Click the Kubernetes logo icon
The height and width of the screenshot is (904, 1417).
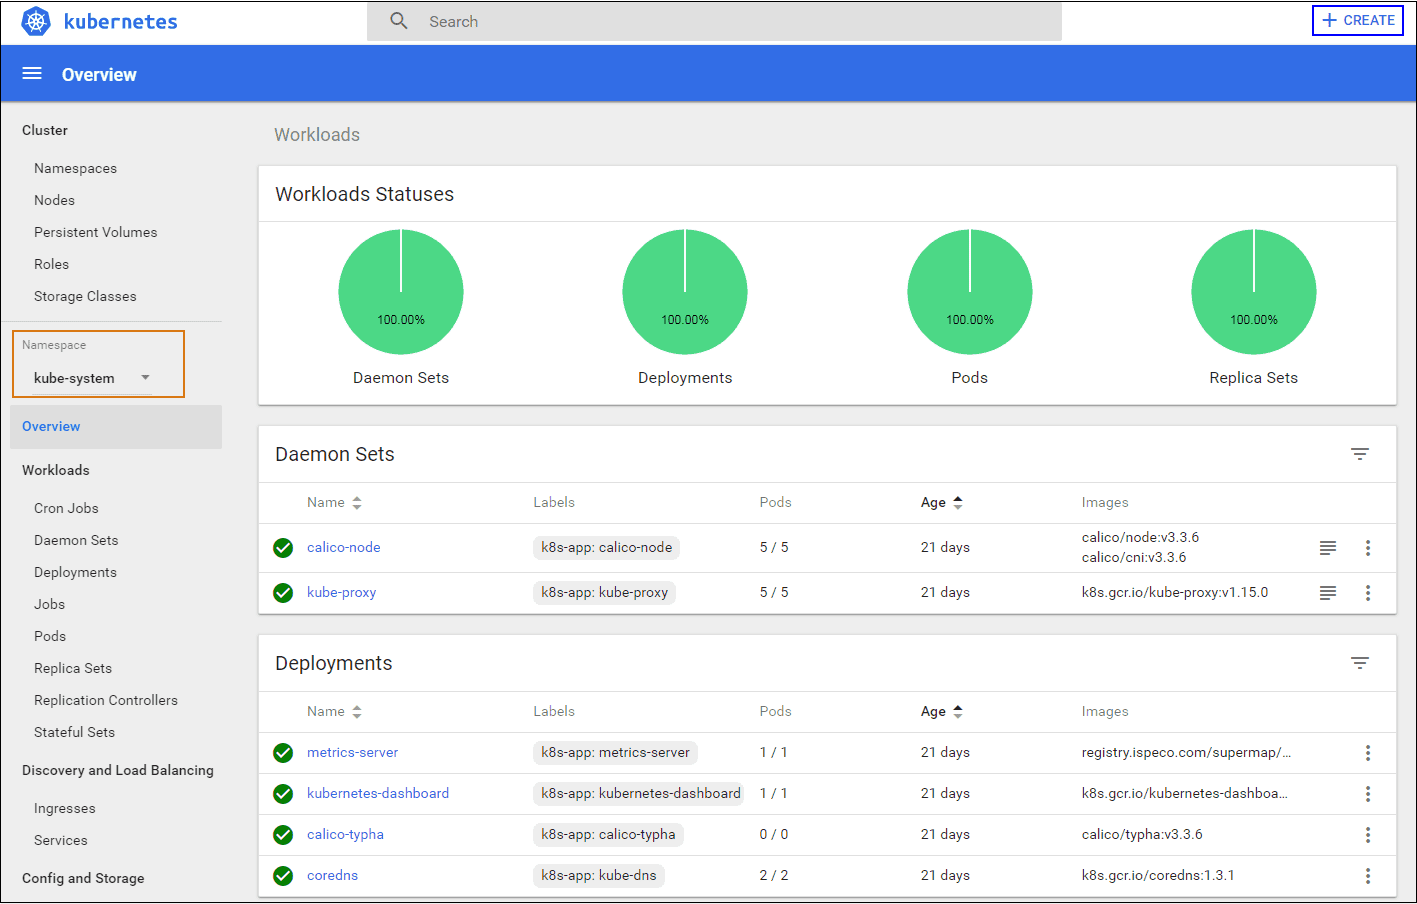pyautogui.click(x=36, y=21)
